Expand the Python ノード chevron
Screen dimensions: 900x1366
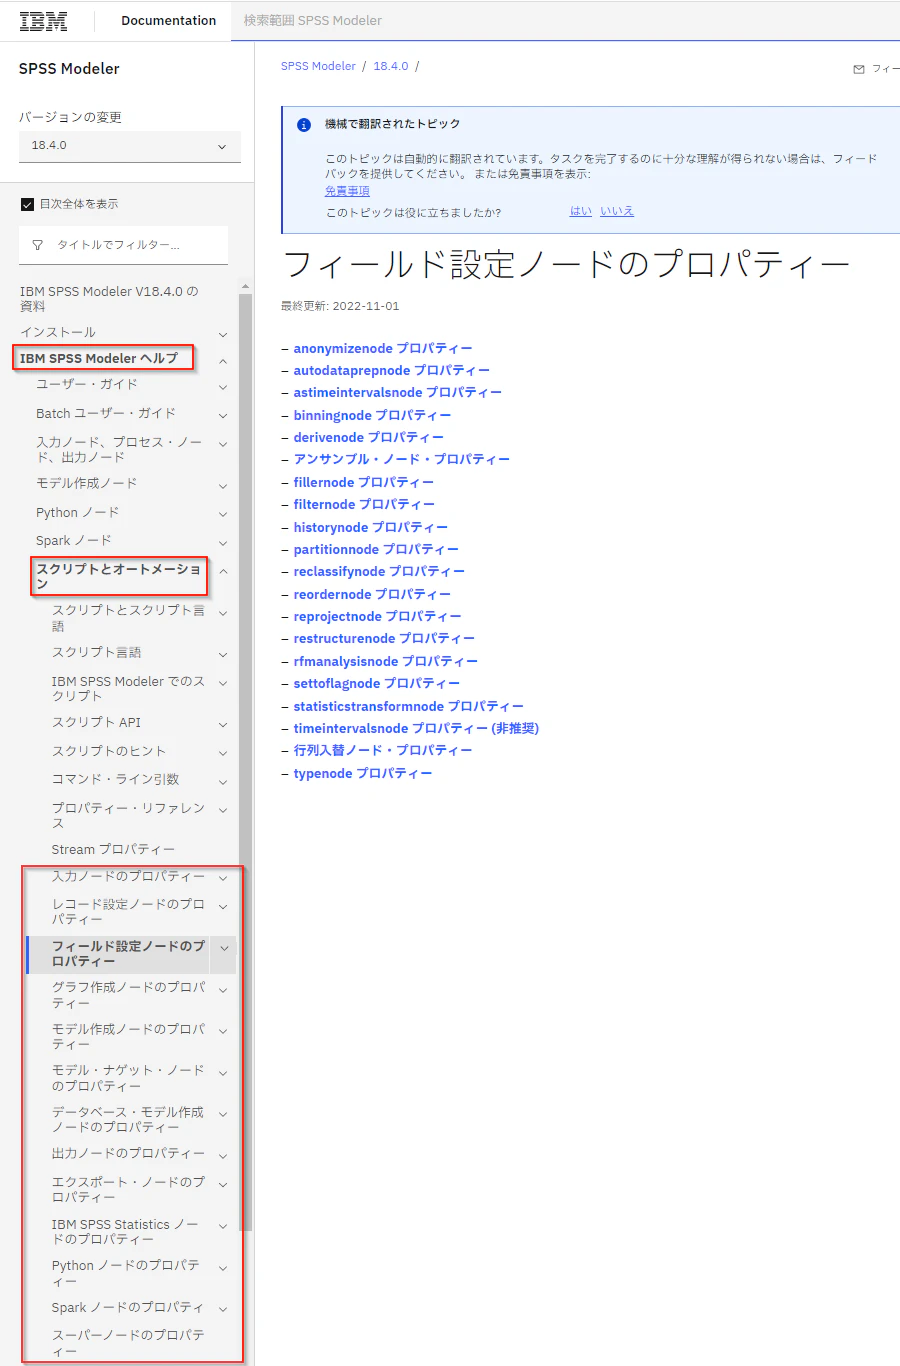[x=223, y=514]
